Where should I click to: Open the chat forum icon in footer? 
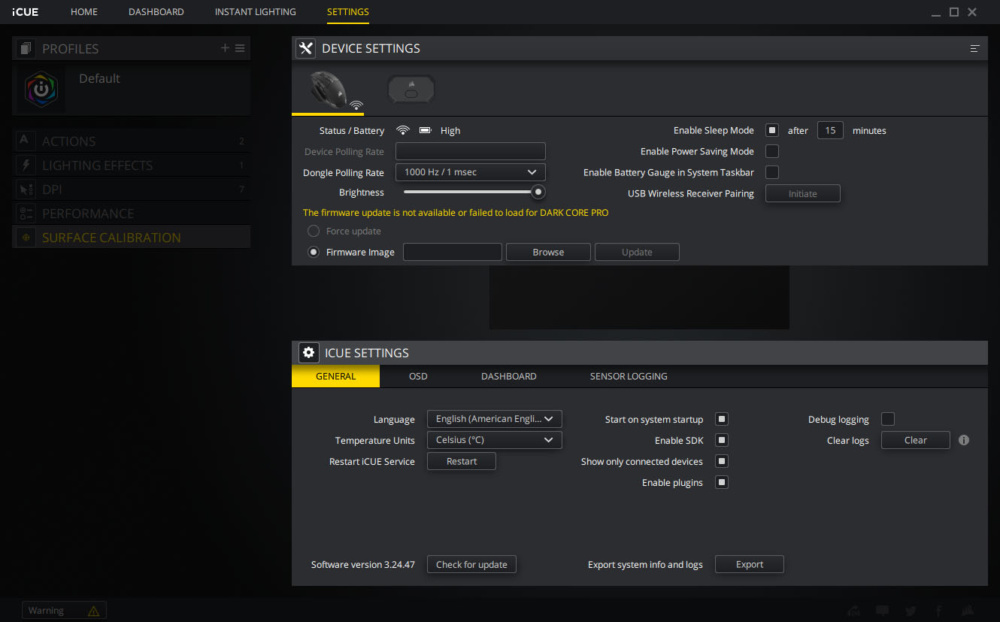883,611
